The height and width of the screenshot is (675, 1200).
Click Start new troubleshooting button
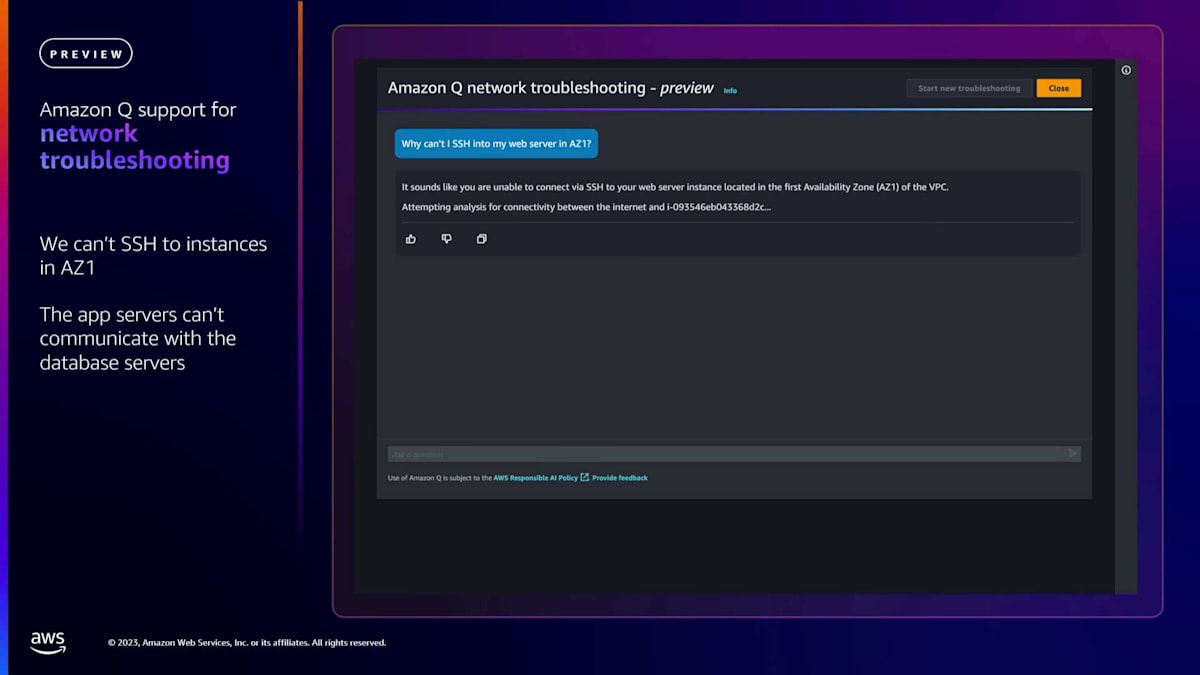(969, 88)
